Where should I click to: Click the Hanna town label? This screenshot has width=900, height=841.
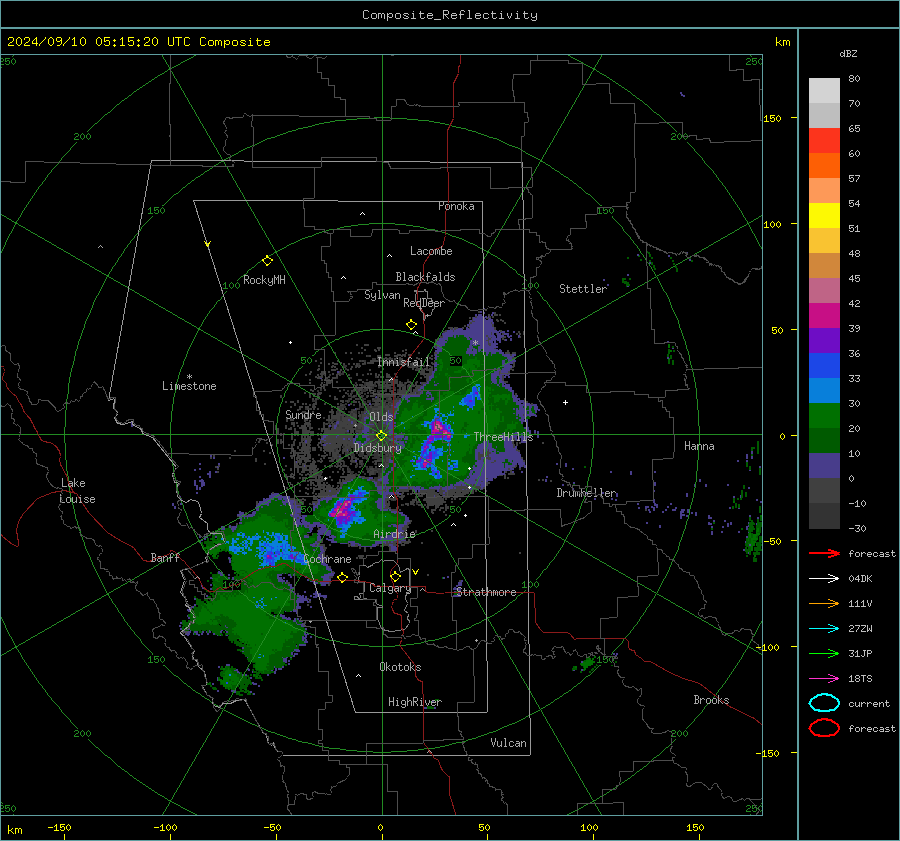click(699, 446)
